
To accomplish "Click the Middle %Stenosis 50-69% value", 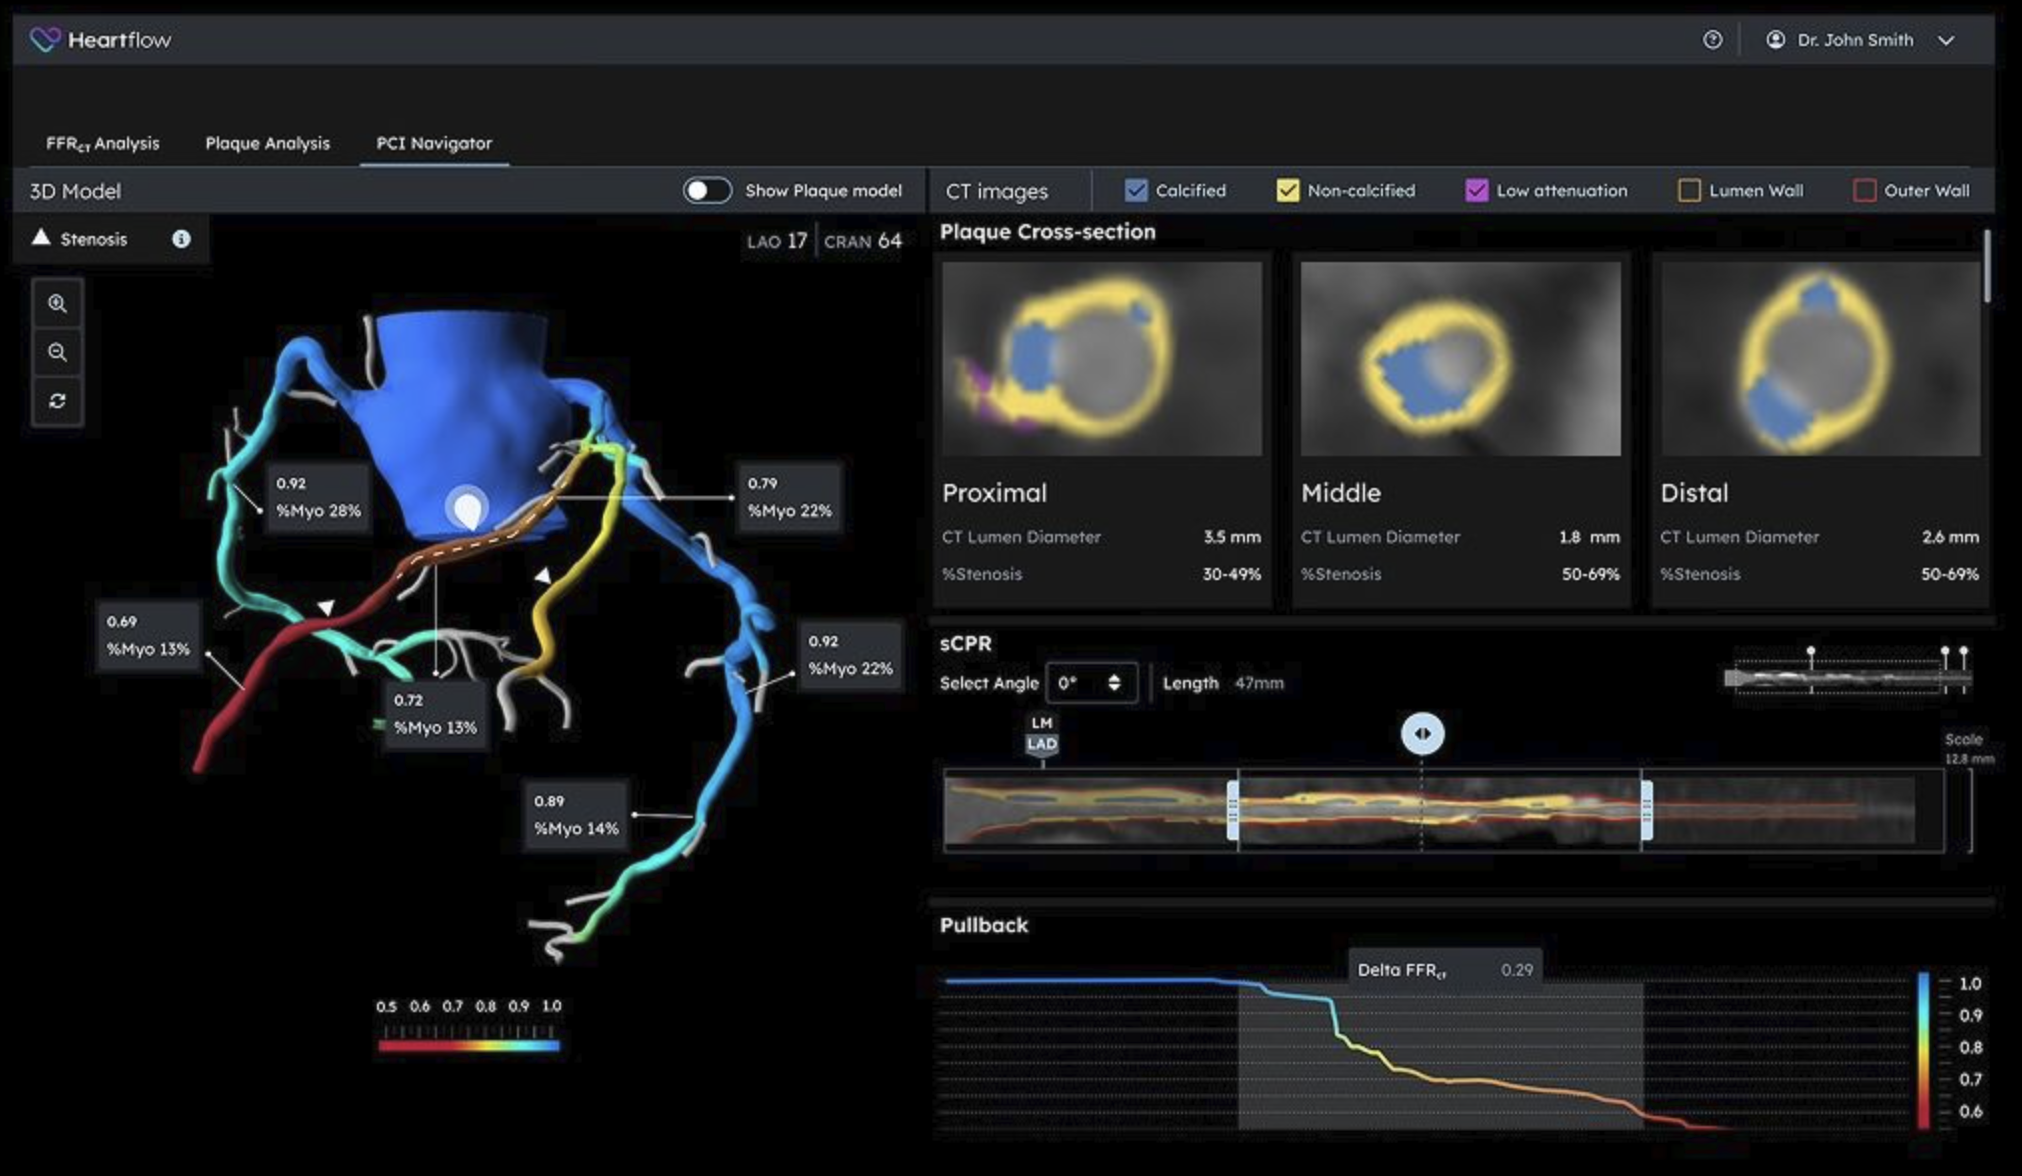I will [x=1590, y=574].
